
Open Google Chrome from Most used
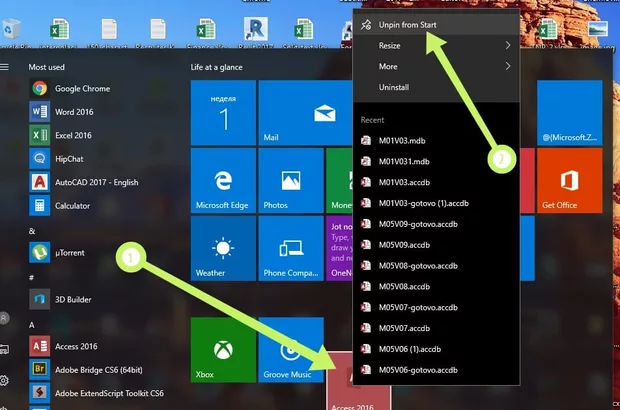pos(71,89)
